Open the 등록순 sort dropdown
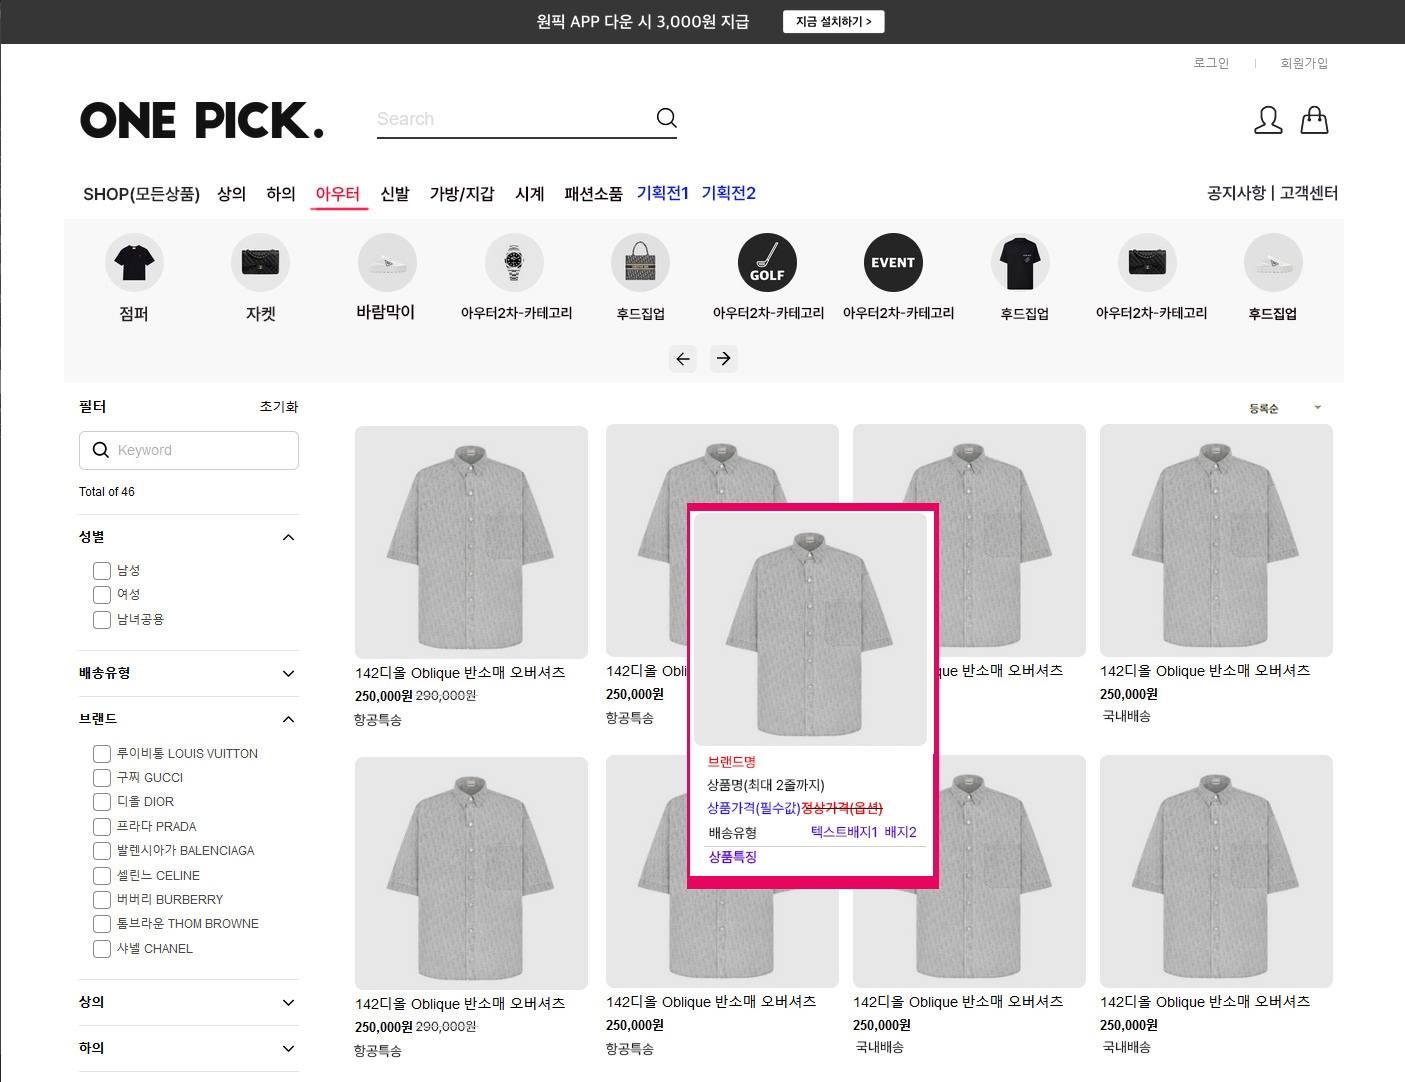This screenshot has width=1405, height=1082. pos(1285,408)
